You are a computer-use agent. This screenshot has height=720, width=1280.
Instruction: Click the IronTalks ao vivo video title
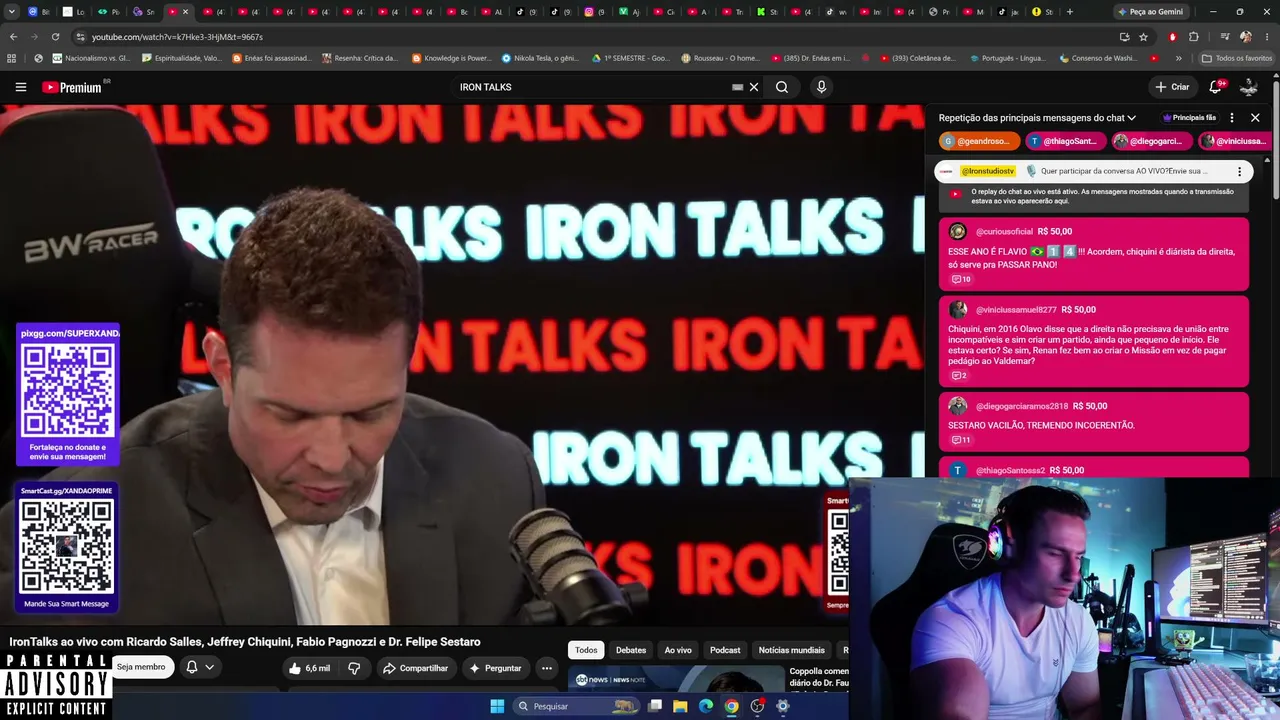245,642
